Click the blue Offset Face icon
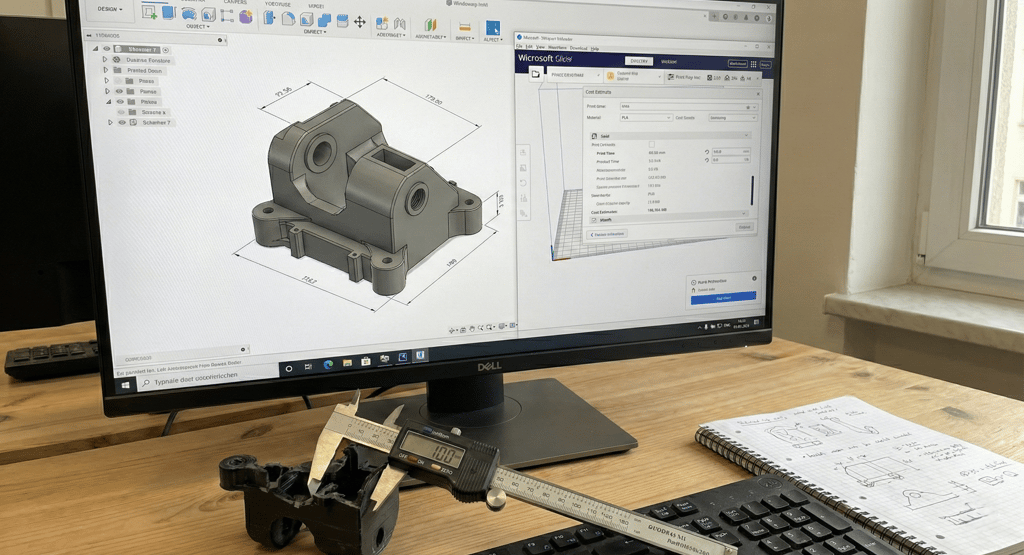1024x555 pixels. pyautogui.click(x=342, y=21)
